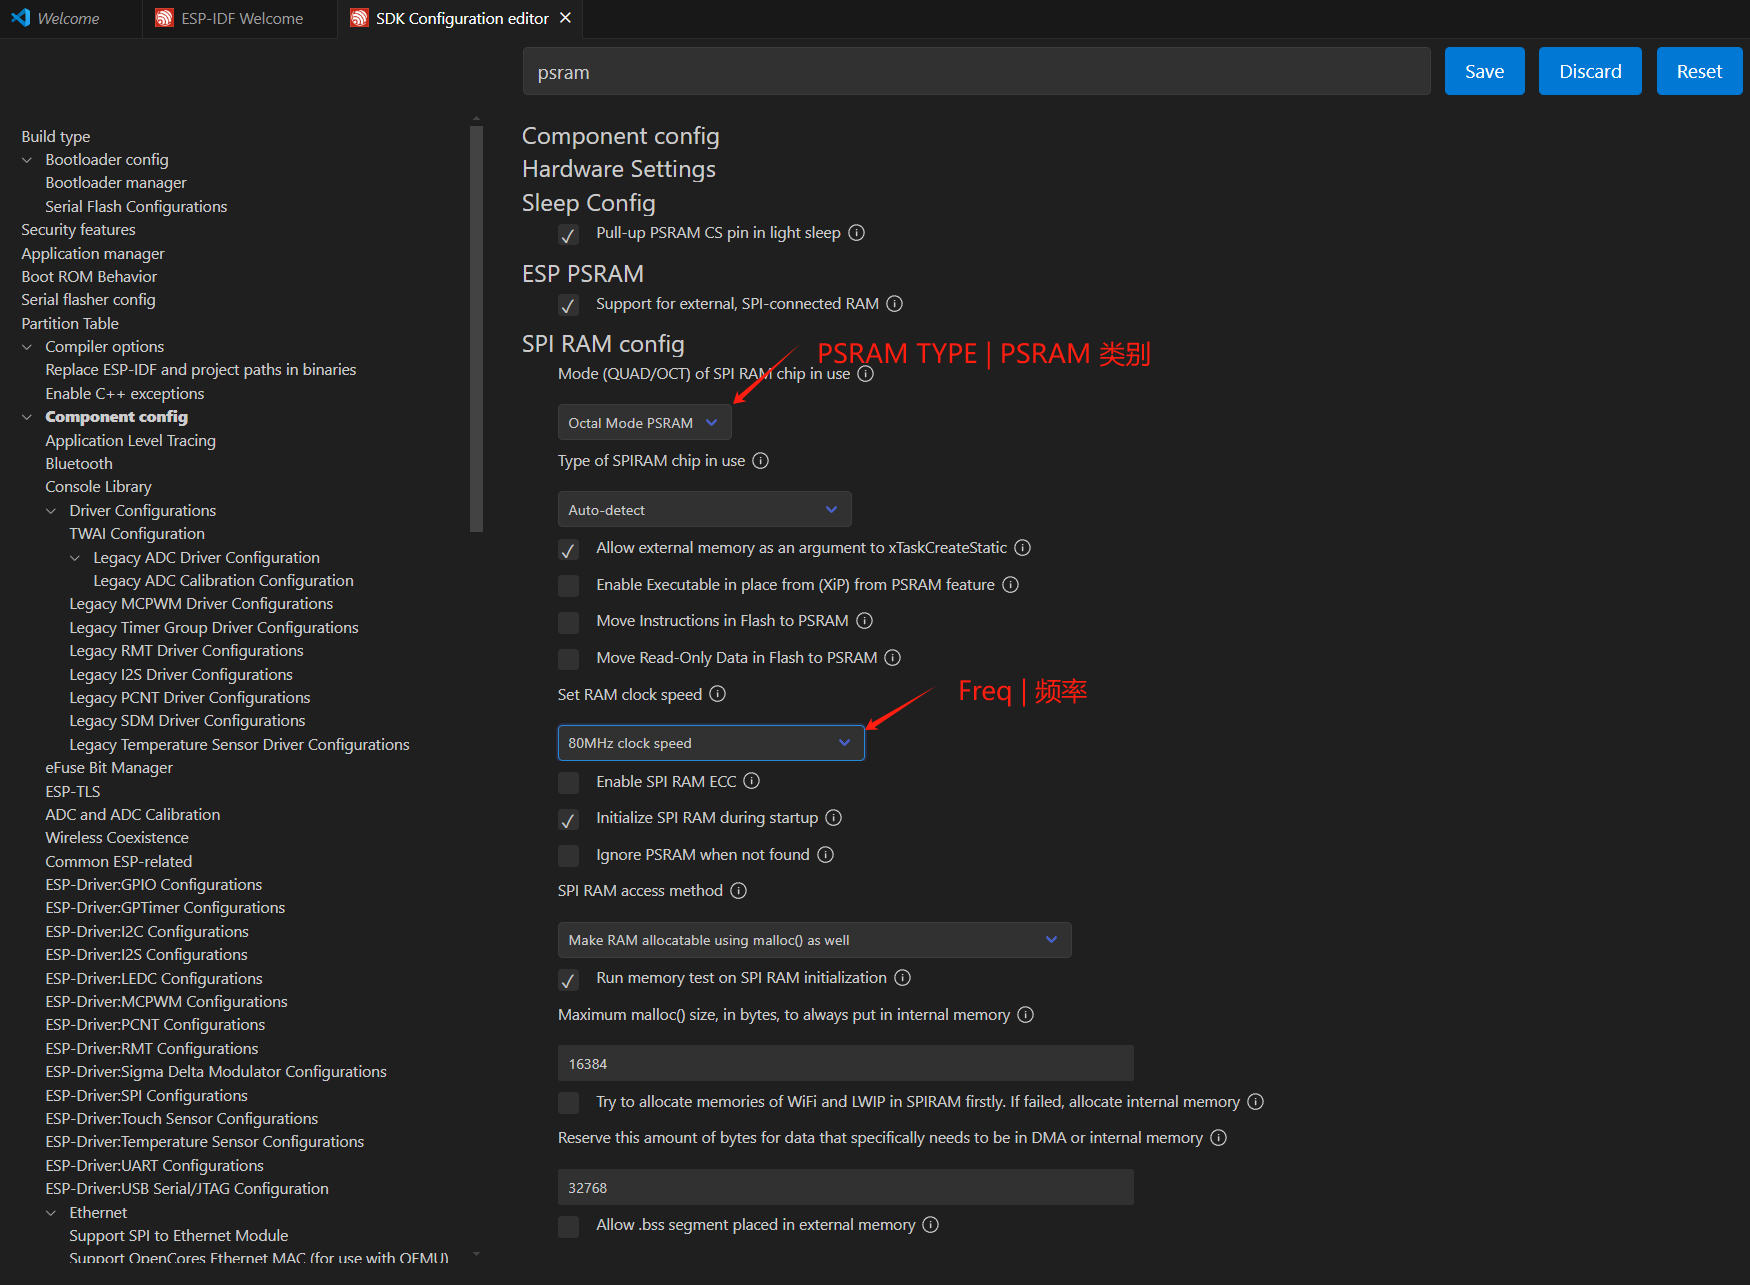This screenshot has width=1750, height=1285.
Task: Change the 80MHz clock speed selection
Action: [711, 742]
